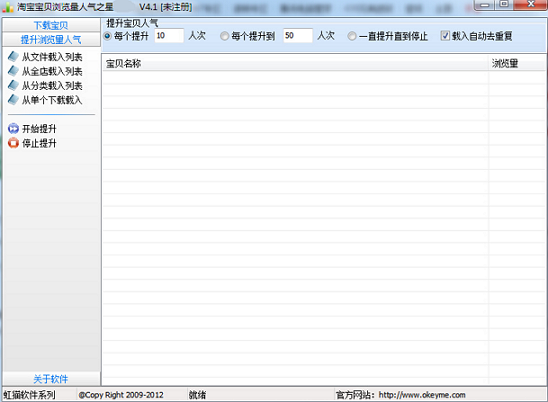This screenshot has height=402, width=548.
Task: Click the book icon beside 从文件载入列表
Action: (13, 57)
